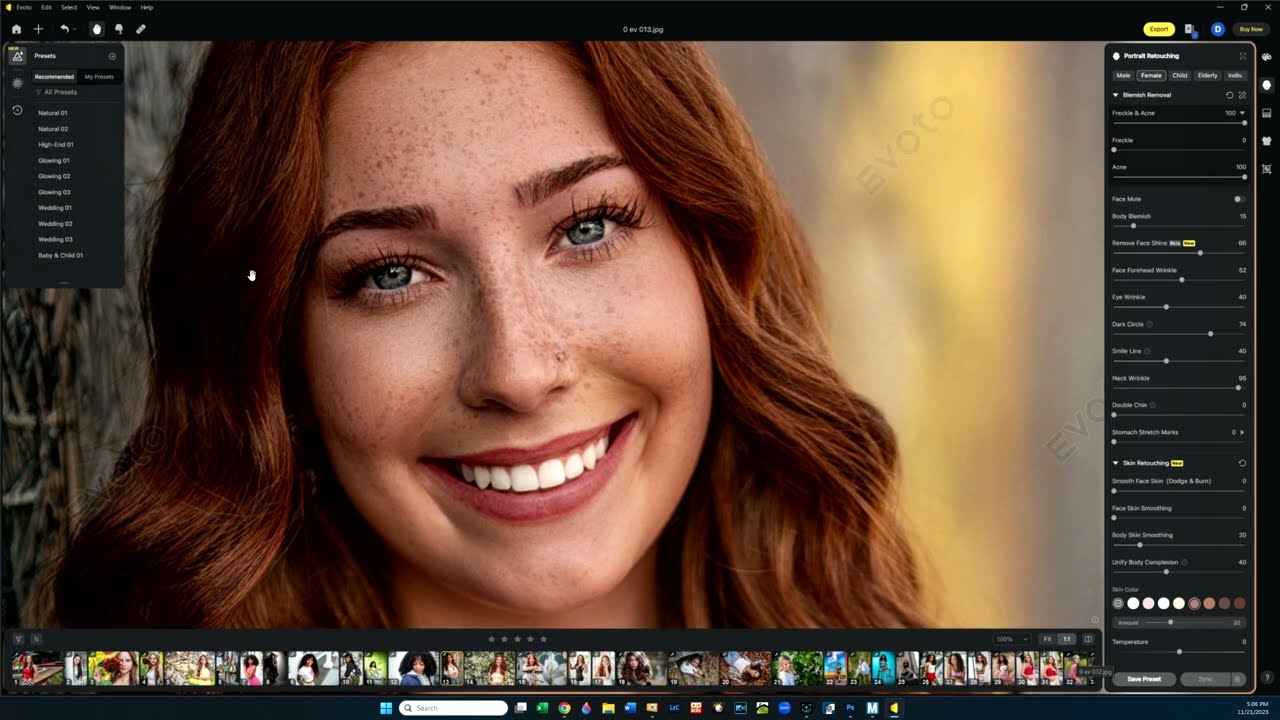Viewport: 1280px width, 720px height.
Task: Select the none skin color option
Action: coord(1118,603)
